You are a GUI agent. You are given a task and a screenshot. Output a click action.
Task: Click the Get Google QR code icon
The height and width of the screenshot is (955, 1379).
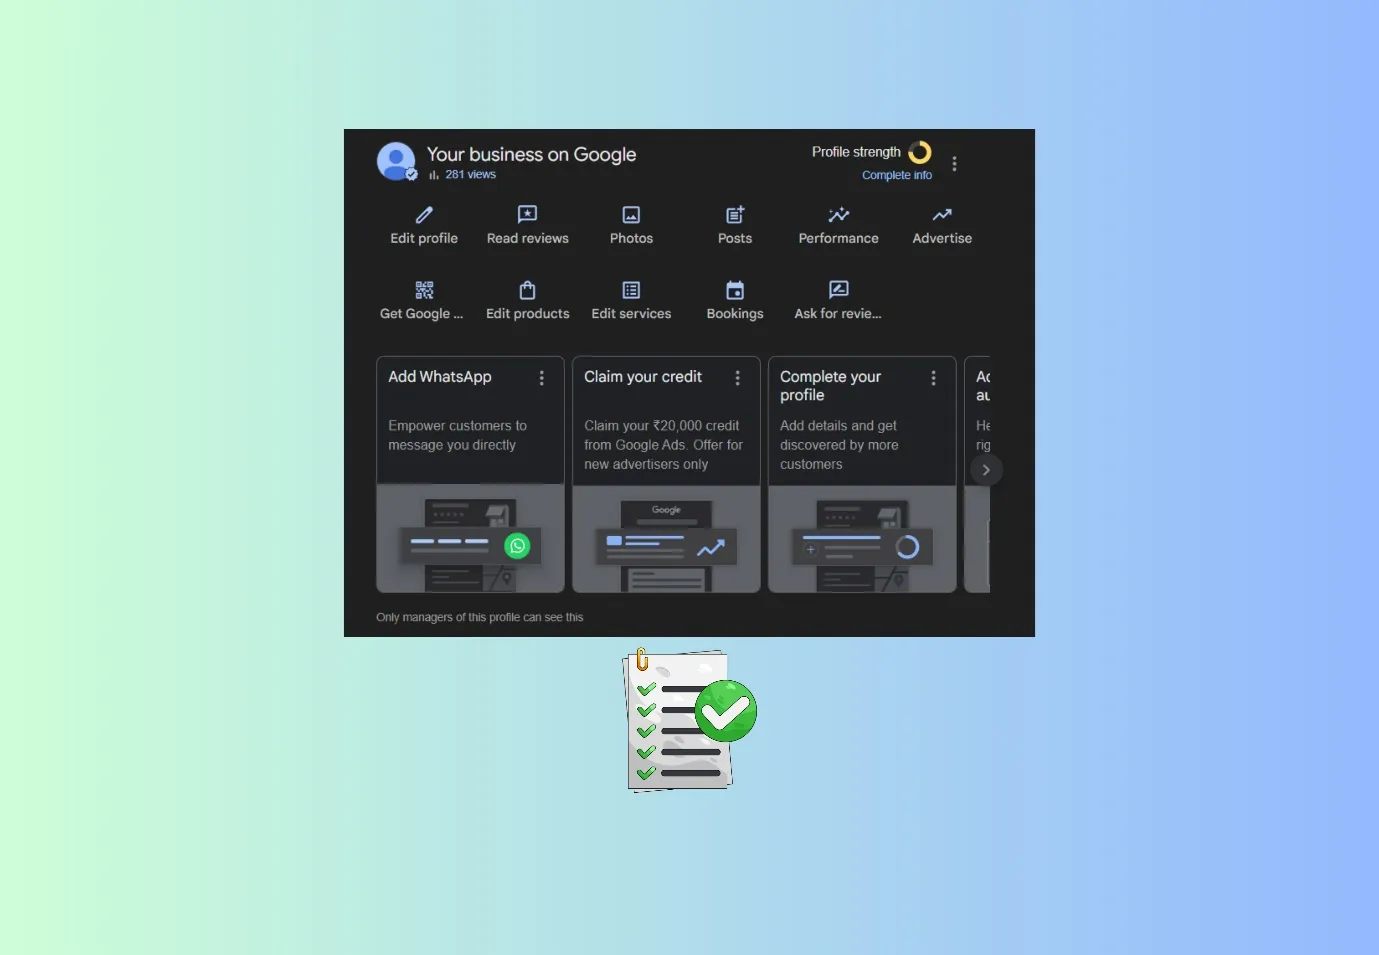click(424, 290)
